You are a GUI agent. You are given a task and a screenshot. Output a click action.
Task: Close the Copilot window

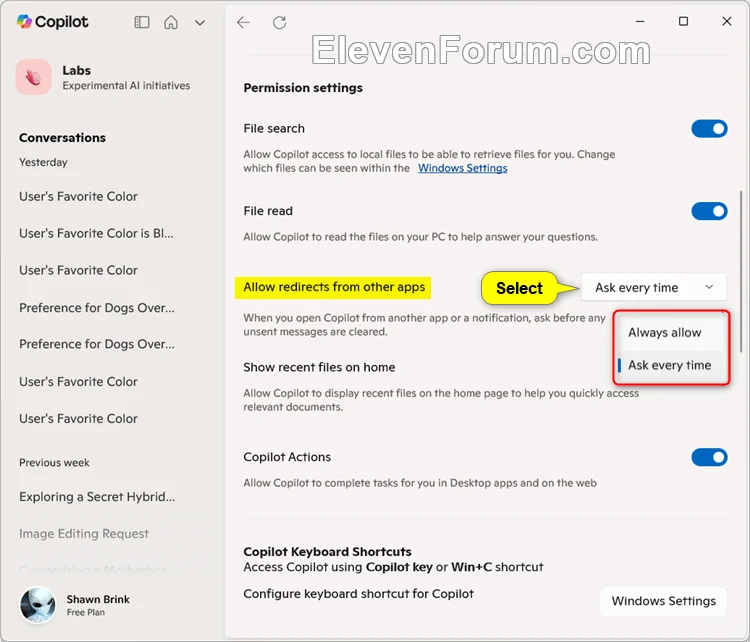click(727, 22)
